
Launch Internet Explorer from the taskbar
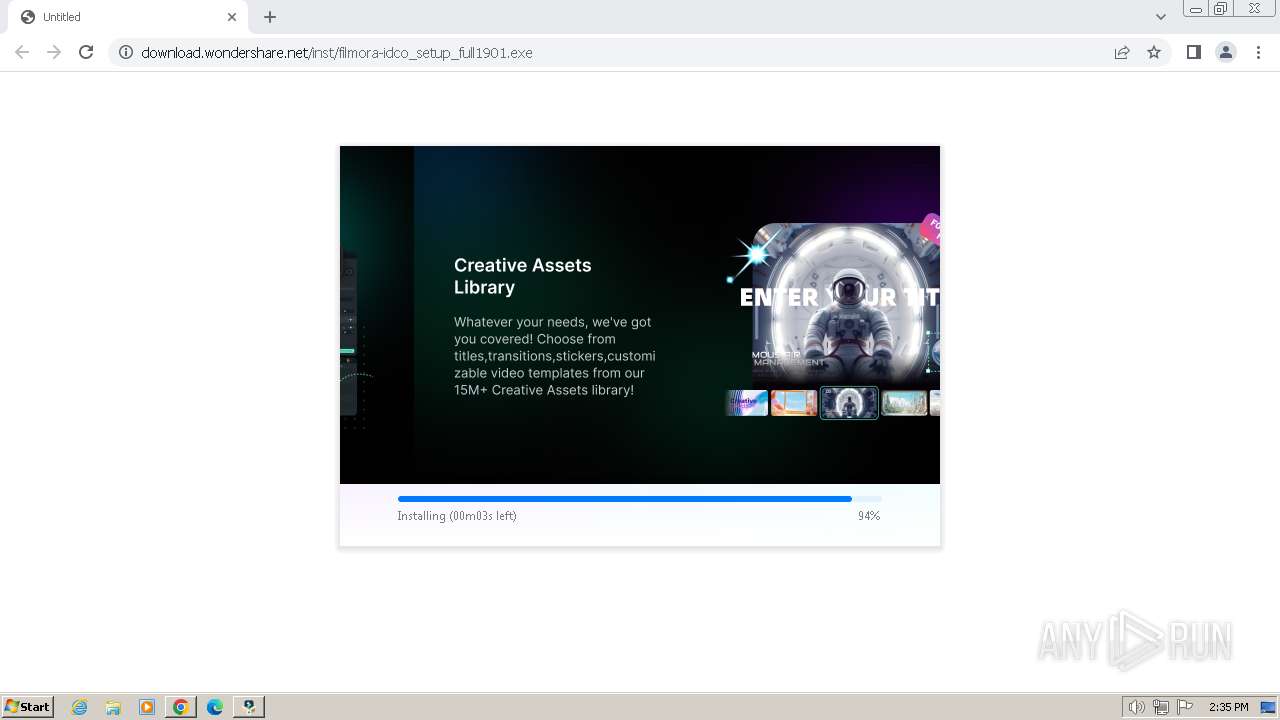point(80,707)
